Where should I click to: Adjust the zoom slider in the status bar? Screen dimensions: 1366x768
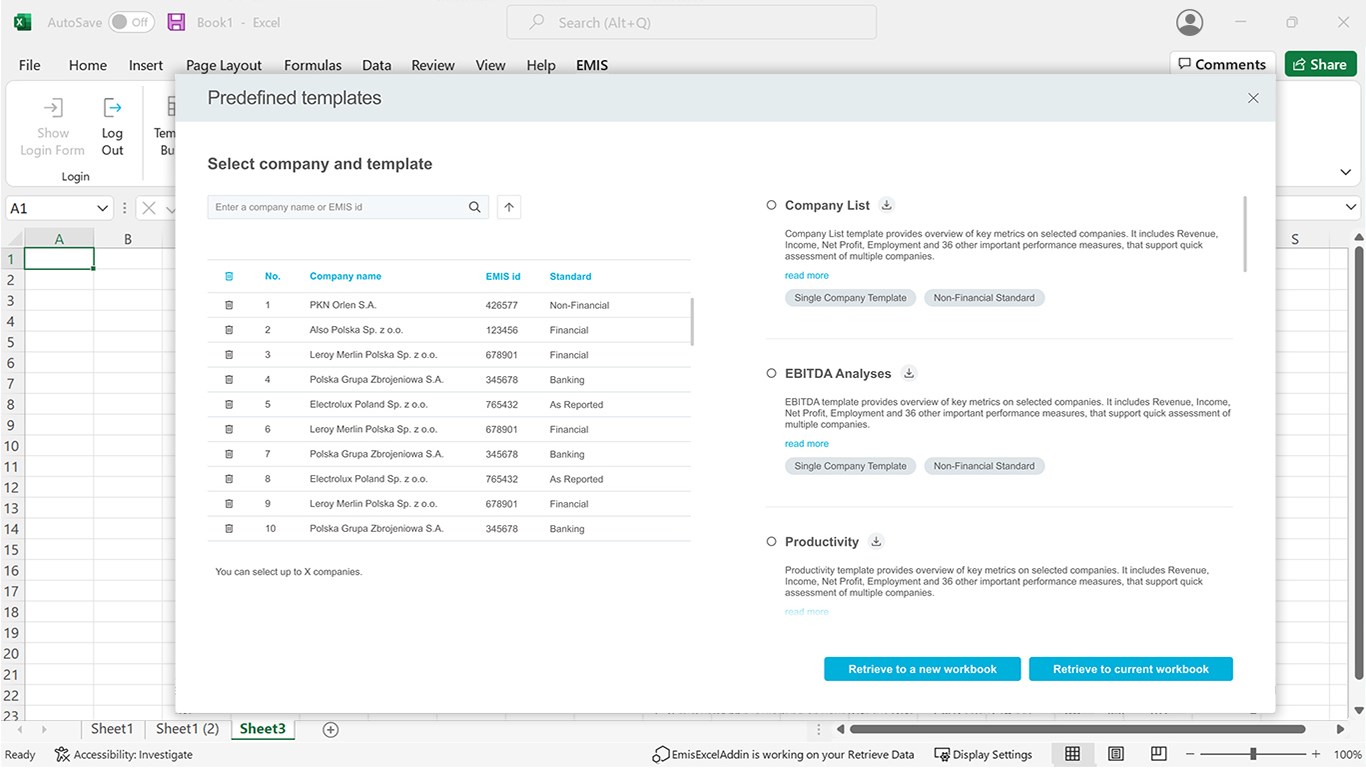(x=1253, y=754)
